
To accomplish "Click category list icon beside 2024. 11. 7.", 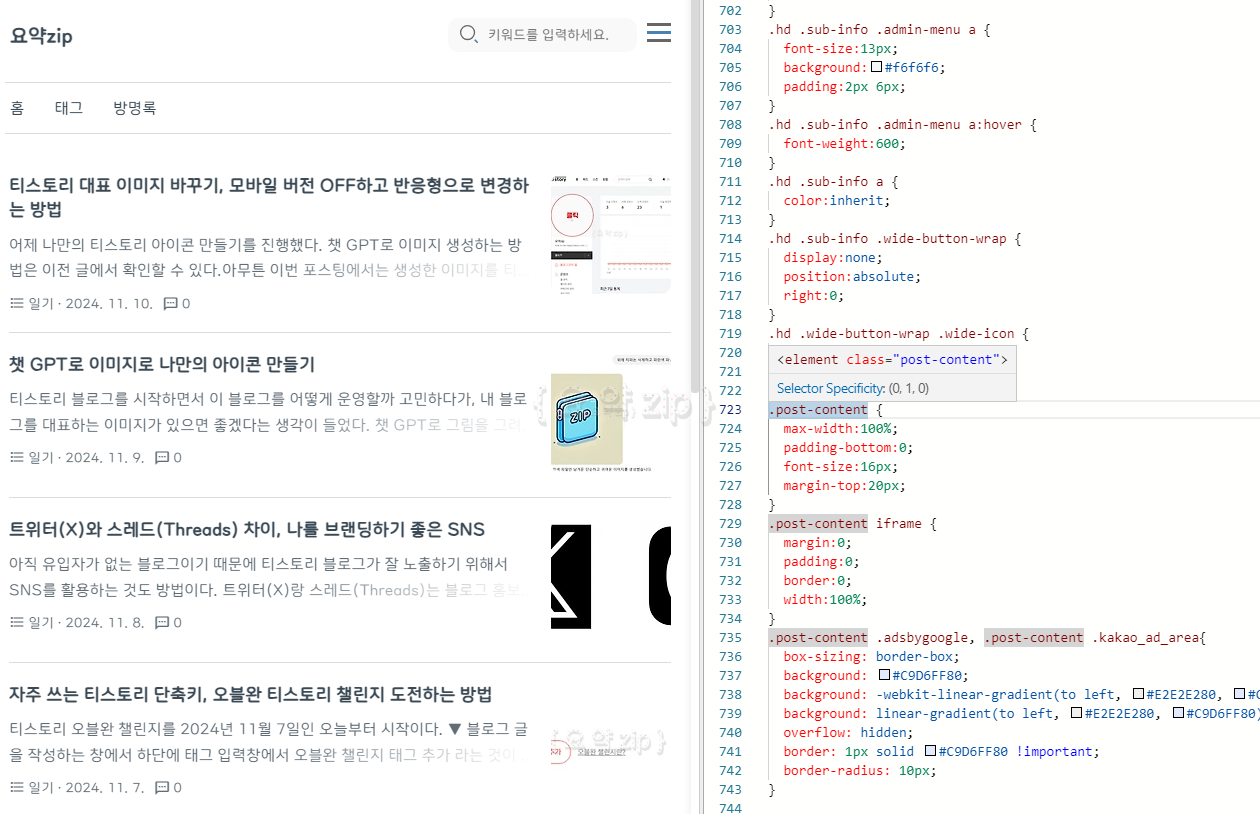I will pyautogui.click(x=17, y=787).
